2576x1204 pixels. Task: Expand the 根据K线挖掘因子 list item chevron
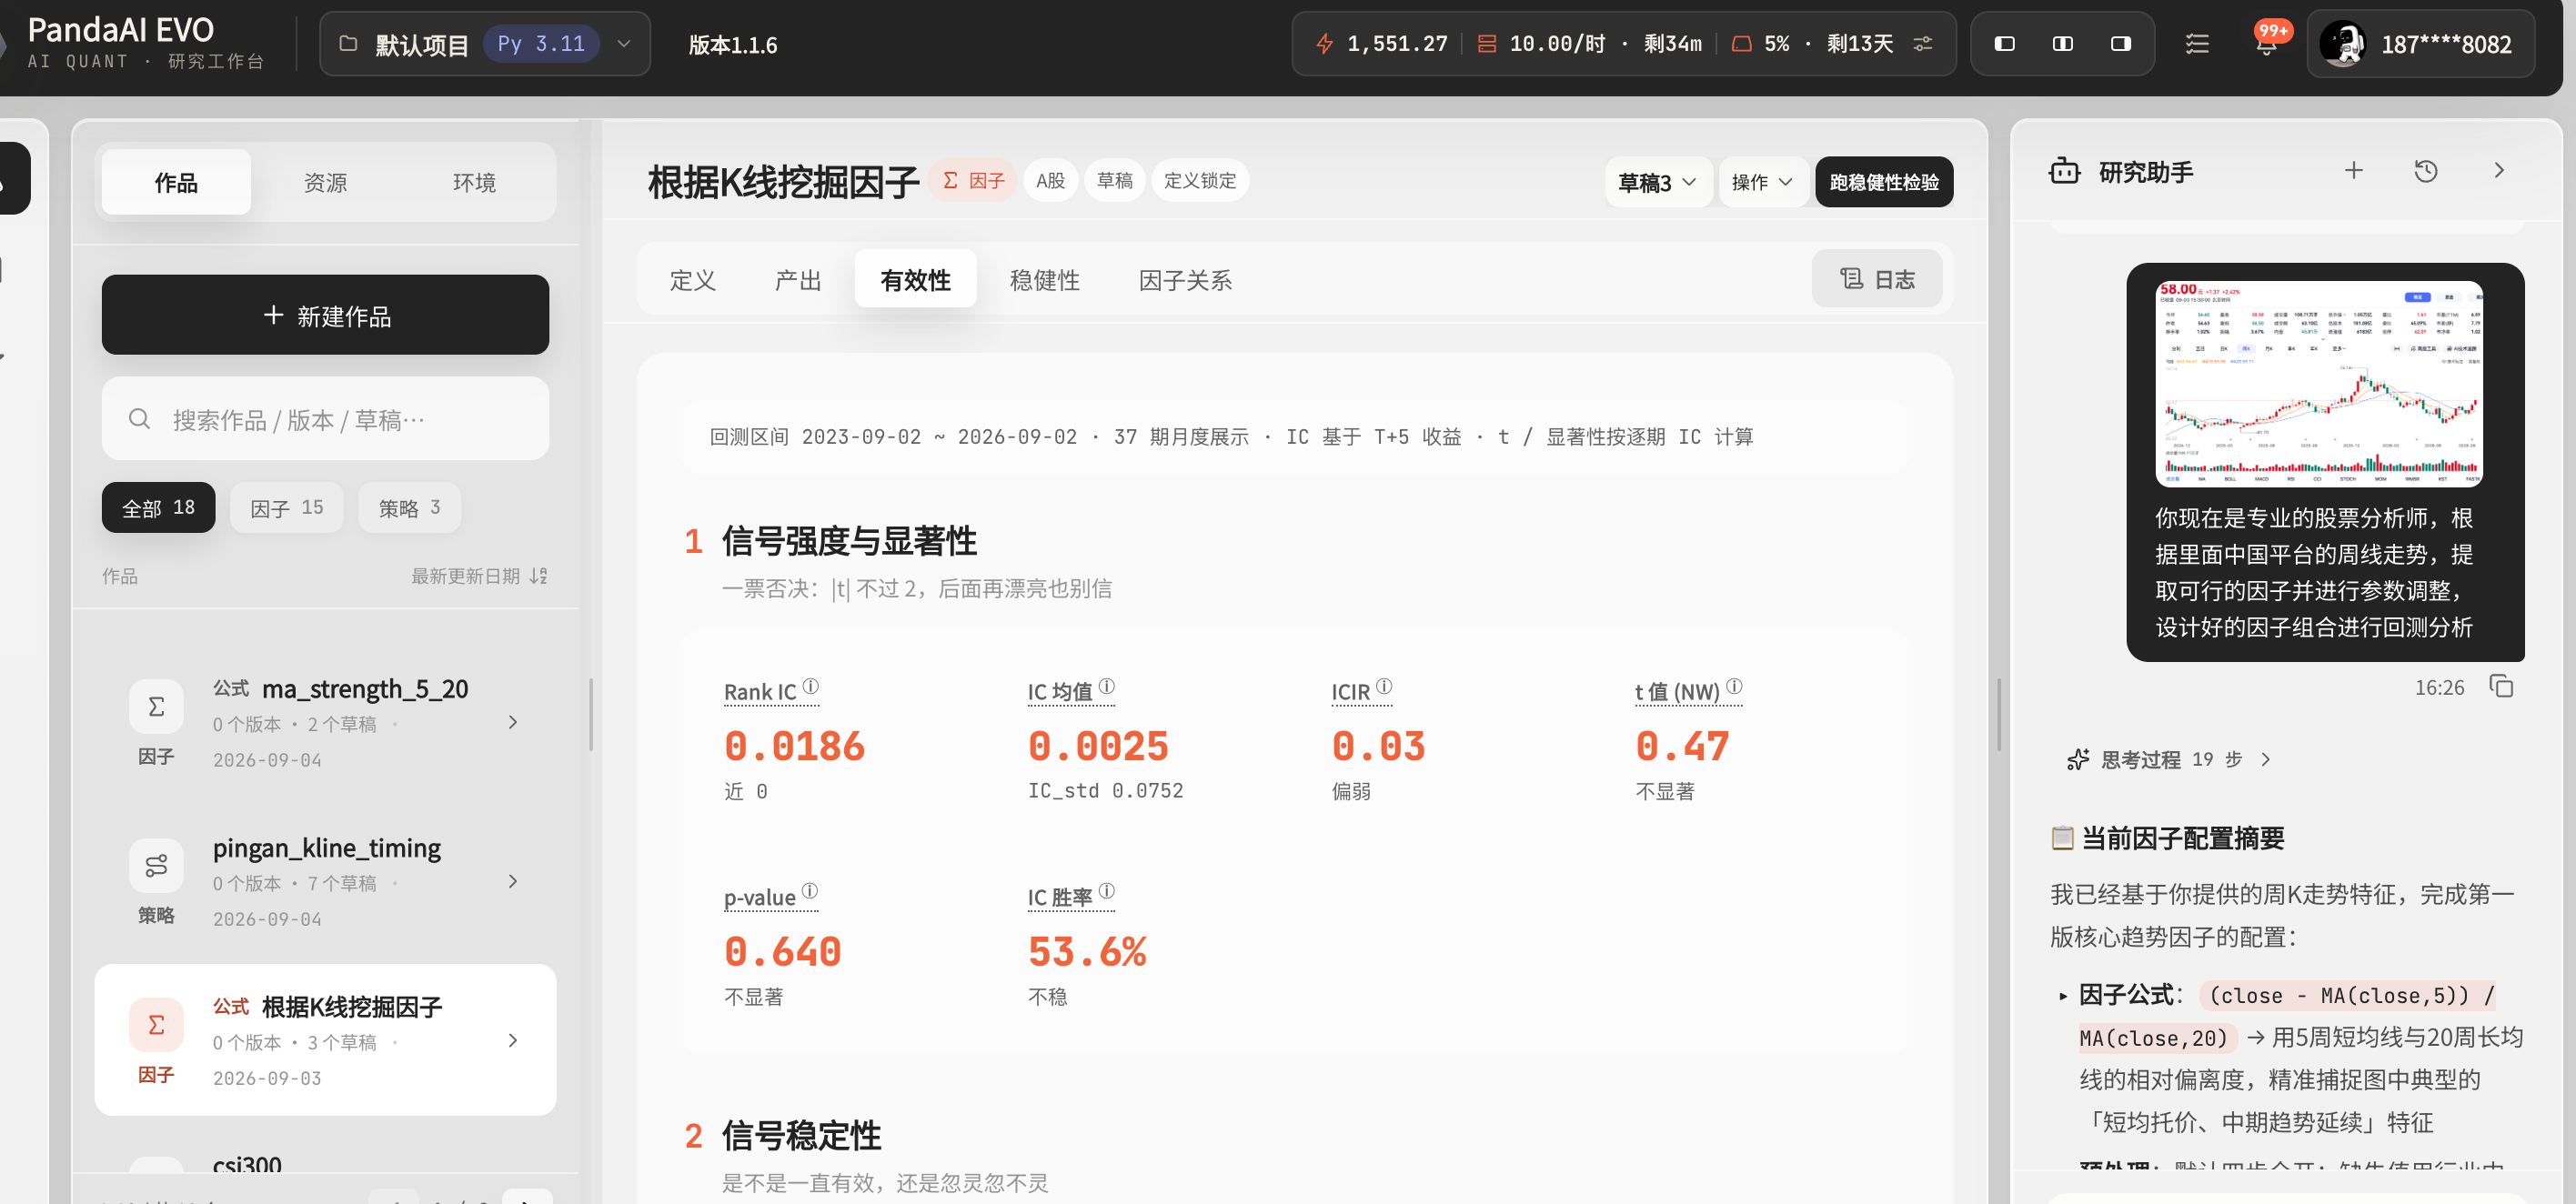click(513, 1040)
